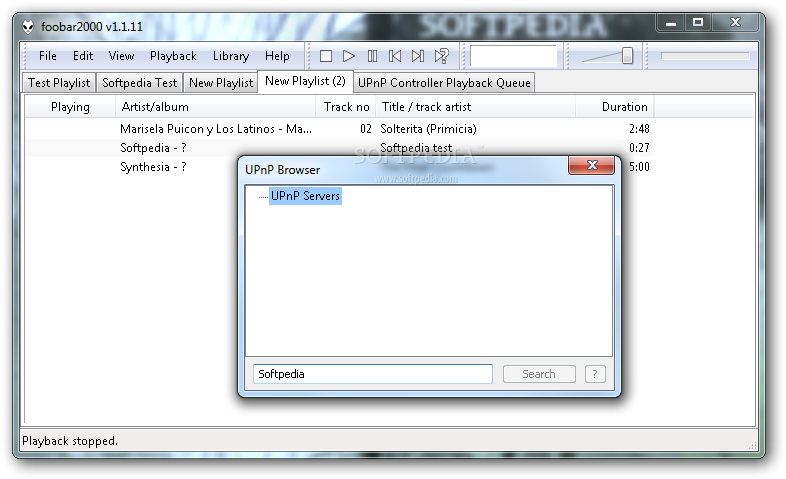The image size is (786, 479).
Task: Click the question mark help button
Action: tap(595, 374)
